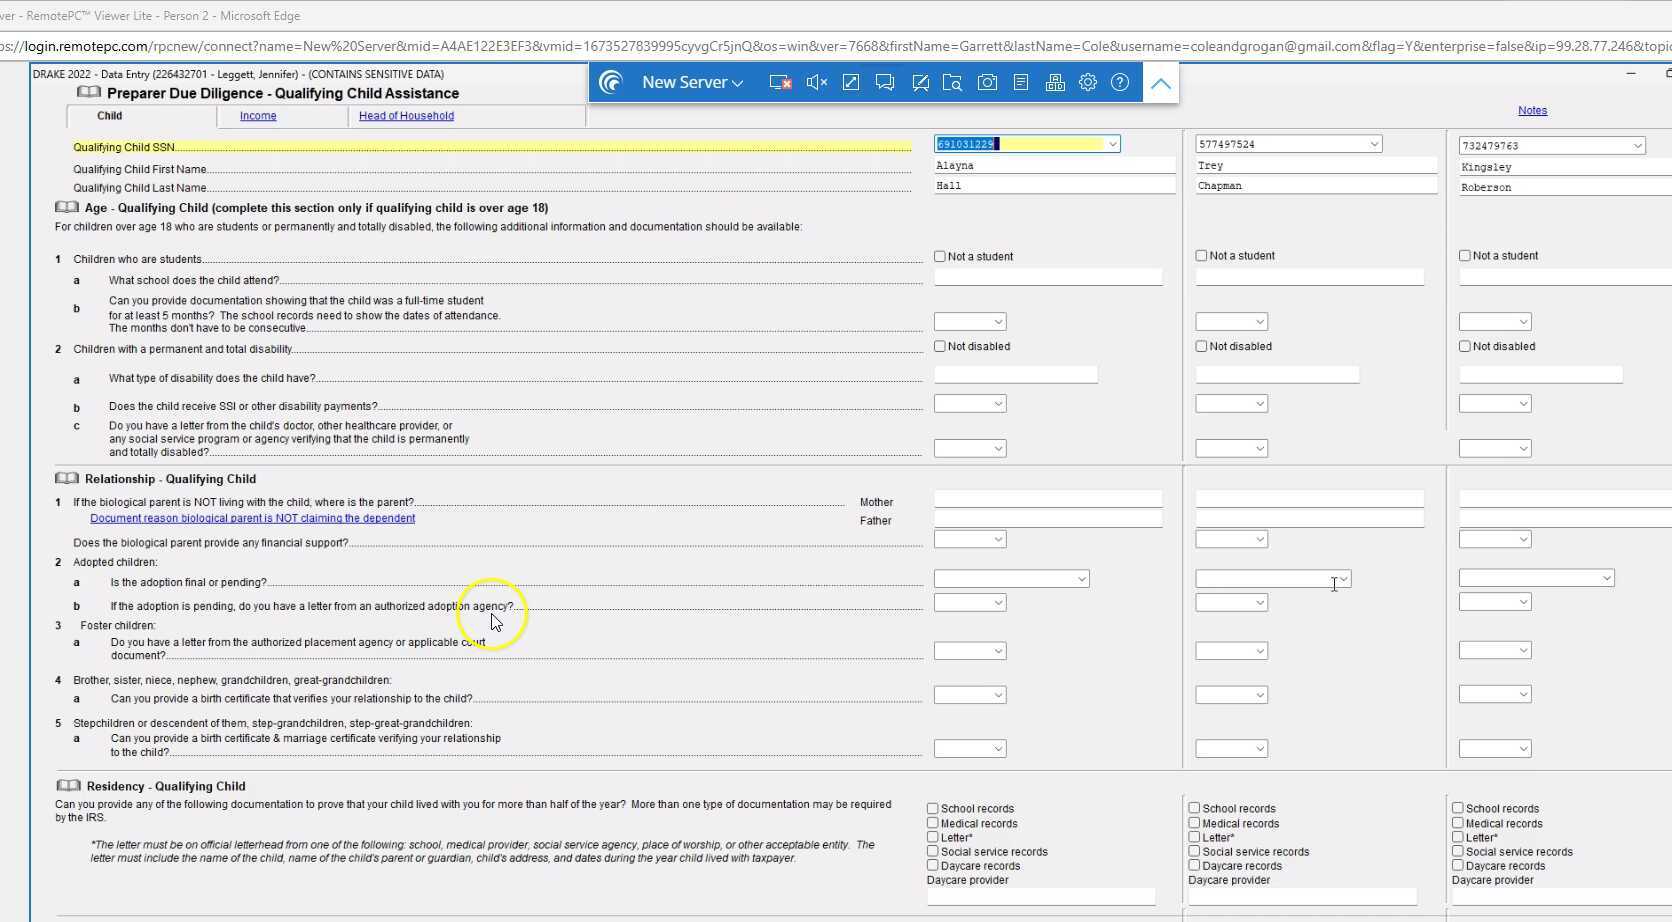Toggle the muted speaker icon
This screenshot has height=922, width=1672.
pyautogui.click(x=816, y=83)
